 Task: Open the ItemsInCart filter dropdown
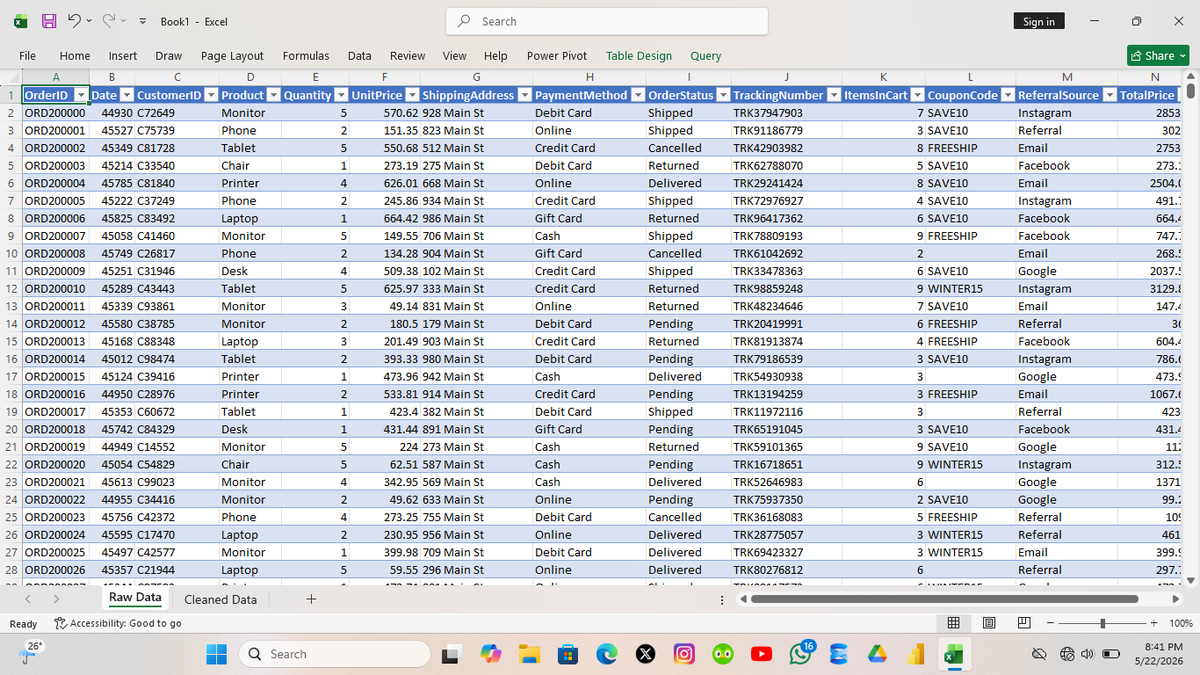coord(917,95)
